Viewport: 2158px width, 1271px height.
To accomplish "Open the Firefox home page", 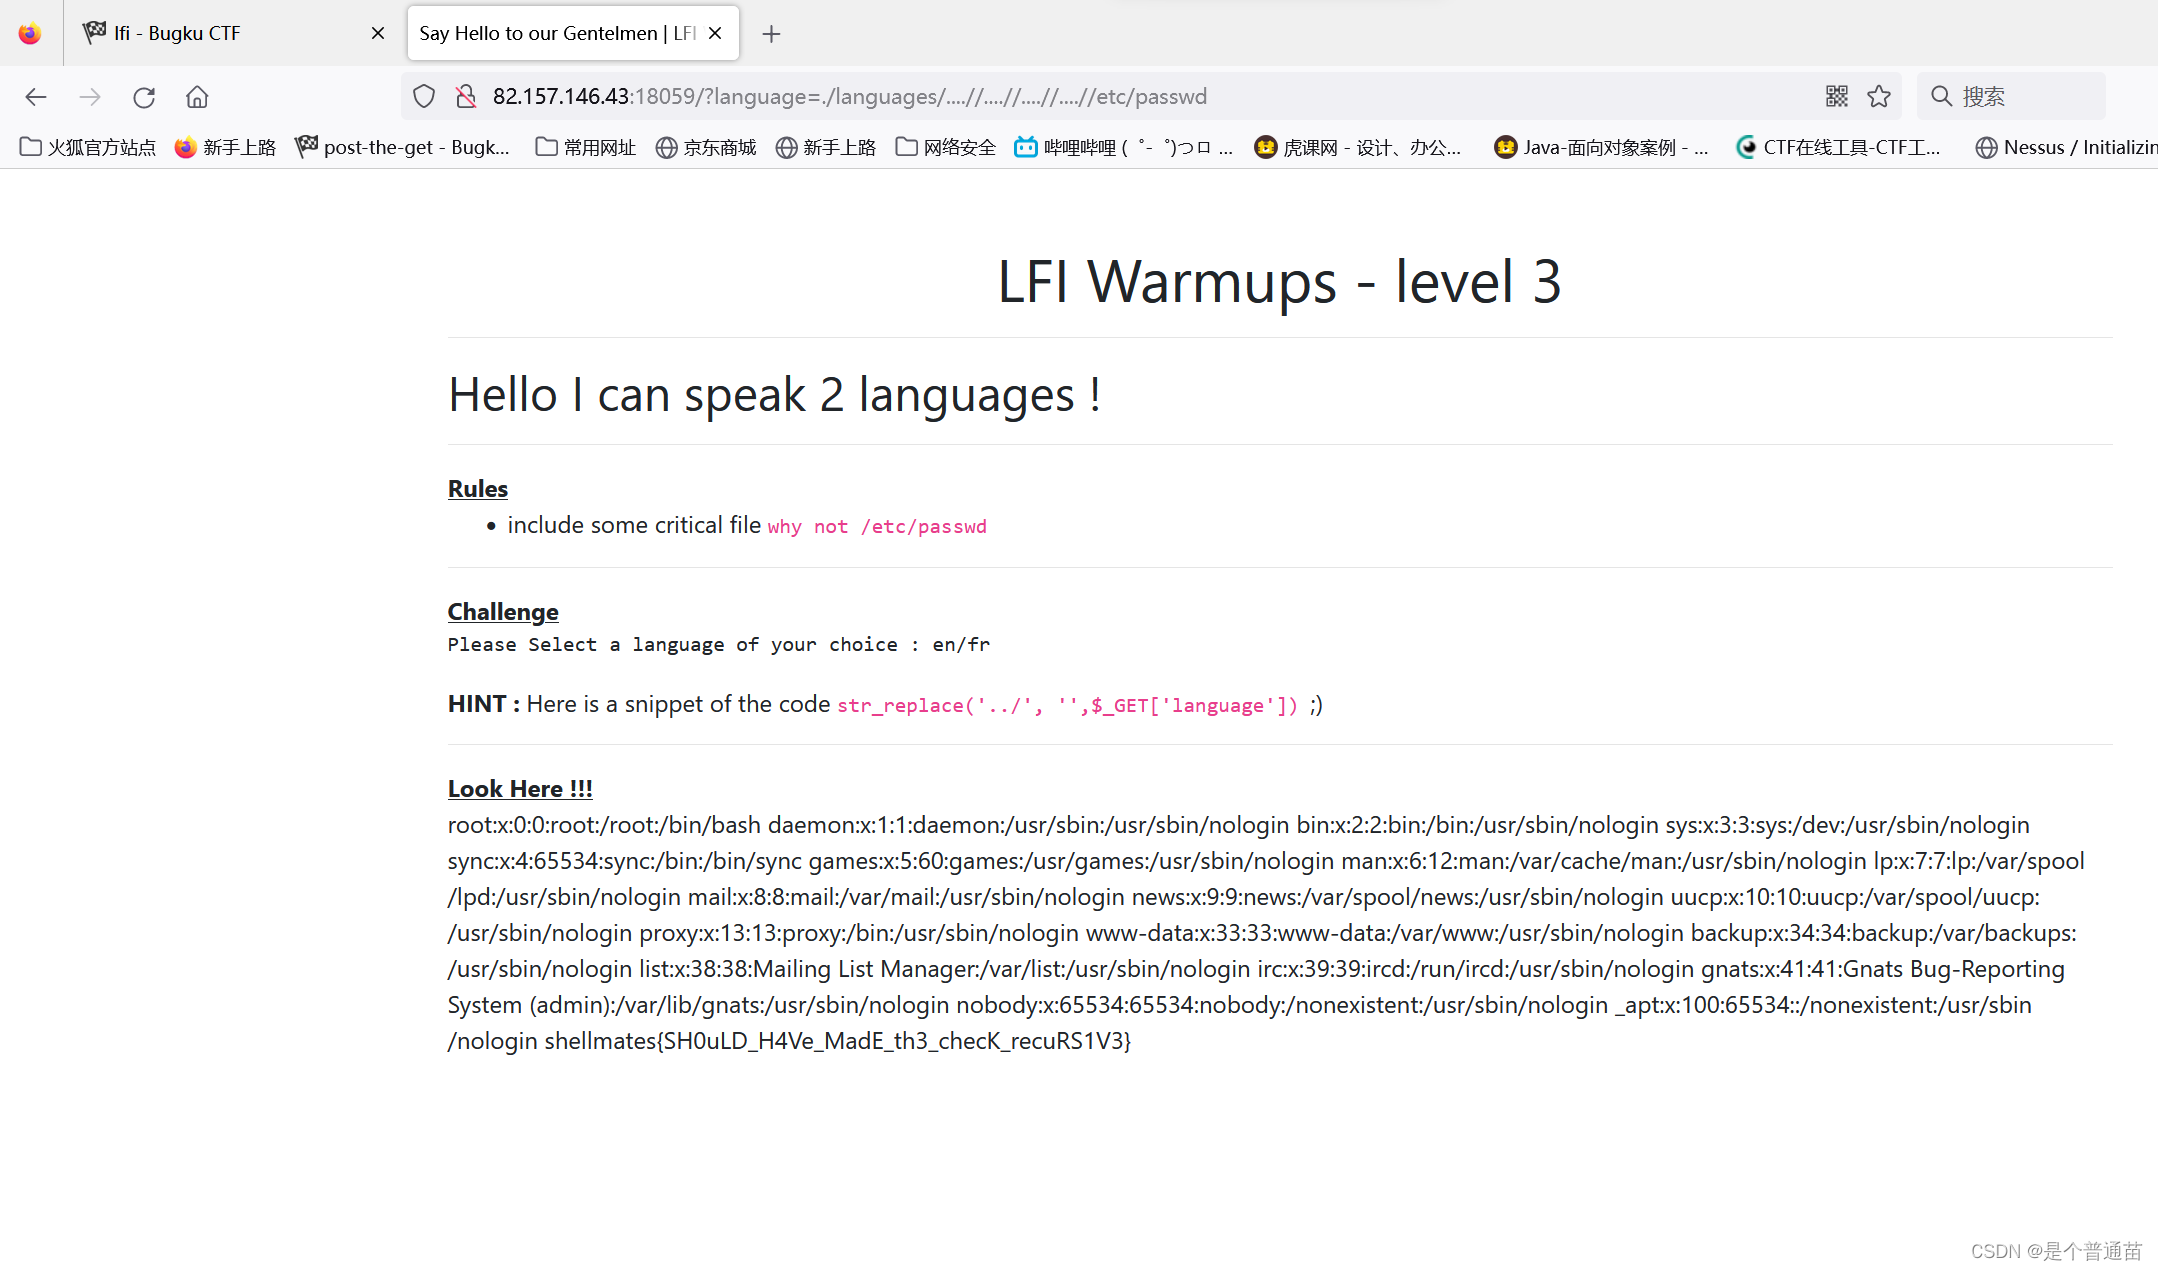I will click(x=196, y=96).
